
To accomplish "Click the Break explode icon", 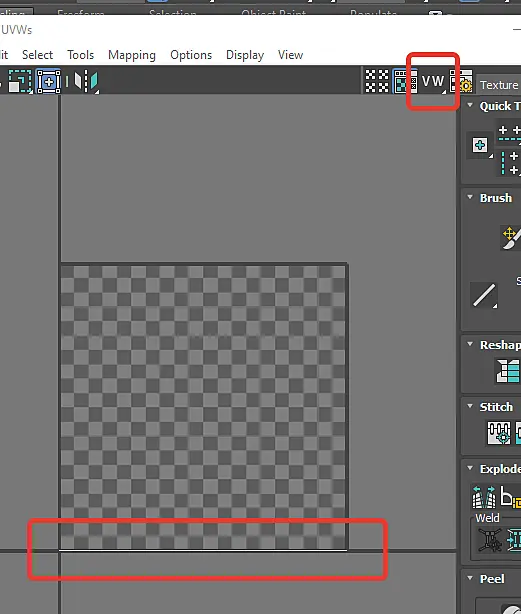I will point(484,496).
